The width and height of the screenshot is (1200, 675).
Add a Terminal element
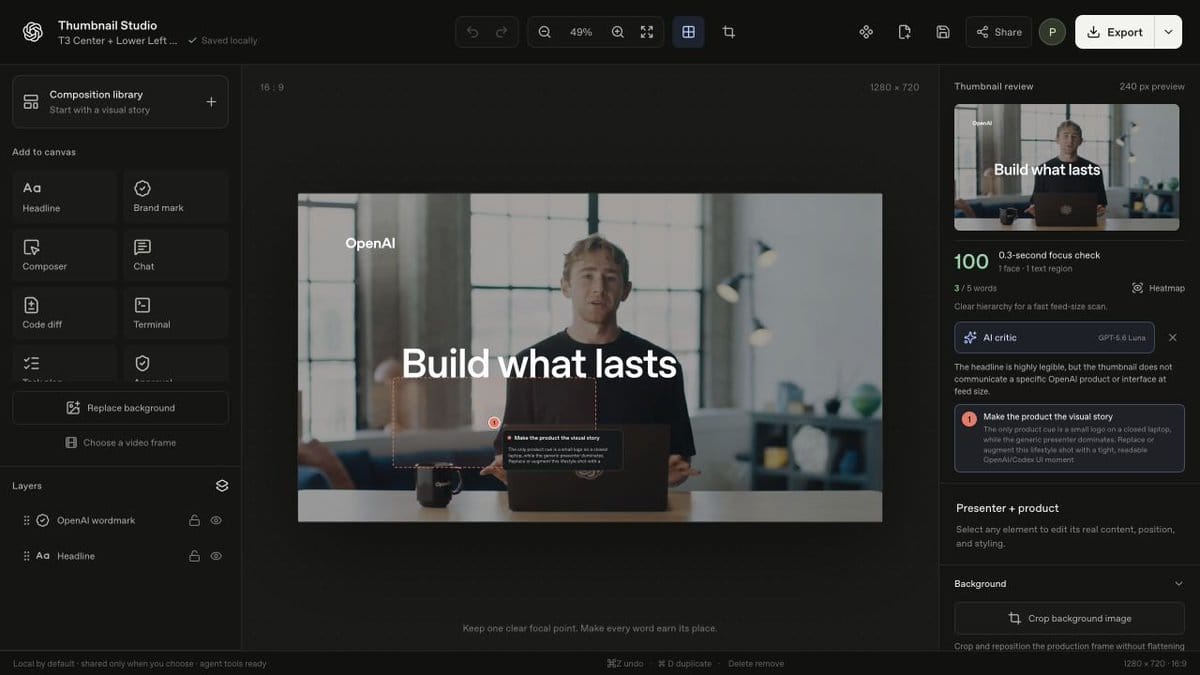176,313
